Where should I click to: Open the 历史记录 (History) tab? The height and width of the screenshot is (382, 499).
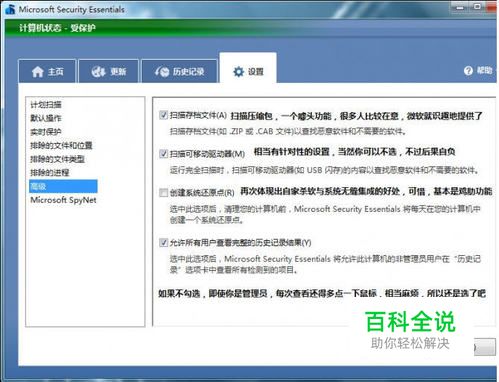[179, 71]
